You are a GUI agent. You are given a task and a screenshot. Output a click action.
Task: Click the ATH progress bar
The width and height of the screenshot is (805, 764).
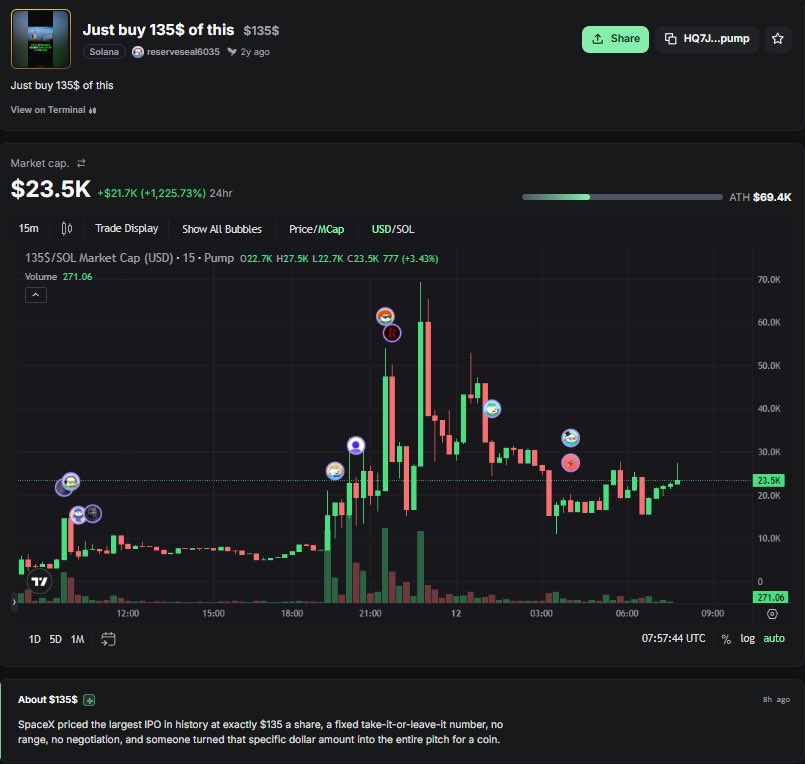pos(622,197)
